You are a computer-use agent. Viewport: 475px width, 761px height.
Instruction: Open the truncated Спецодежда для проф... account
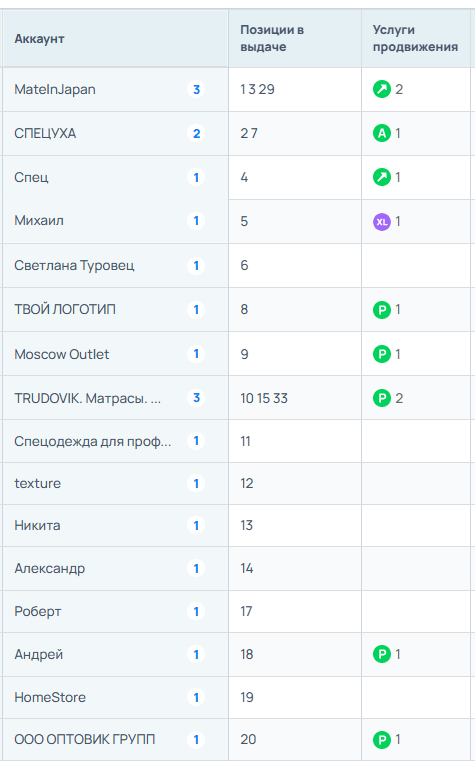93,442
